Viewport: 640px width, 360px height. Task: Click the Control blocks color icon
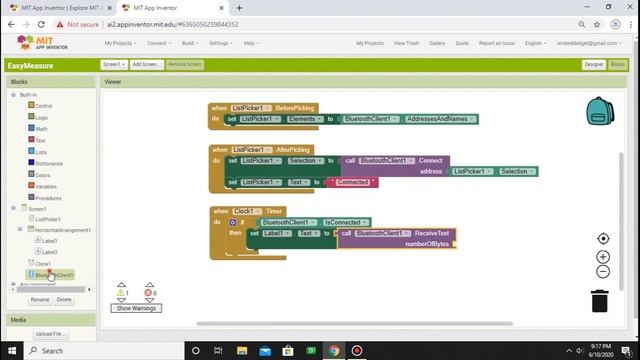pyautogui.click(x=31, y=105)
